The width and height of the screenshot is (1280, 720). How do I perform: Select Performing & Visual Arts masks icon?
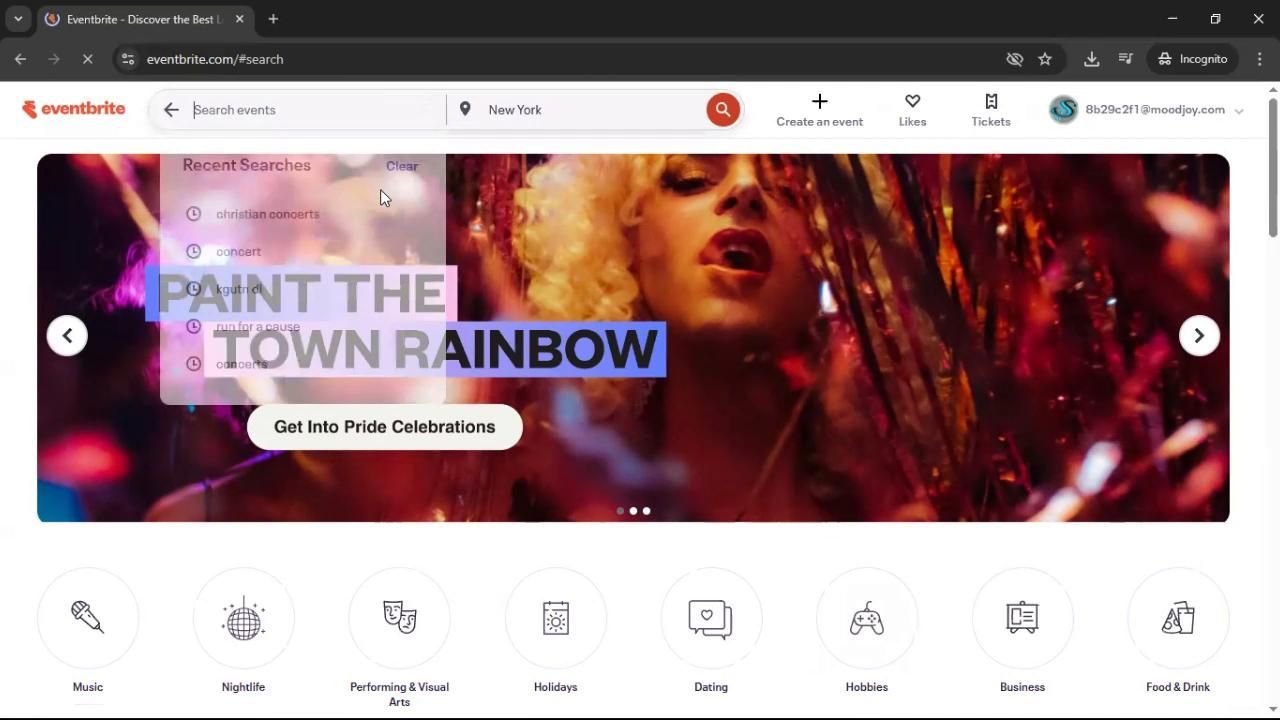click(x=399, y=619)
